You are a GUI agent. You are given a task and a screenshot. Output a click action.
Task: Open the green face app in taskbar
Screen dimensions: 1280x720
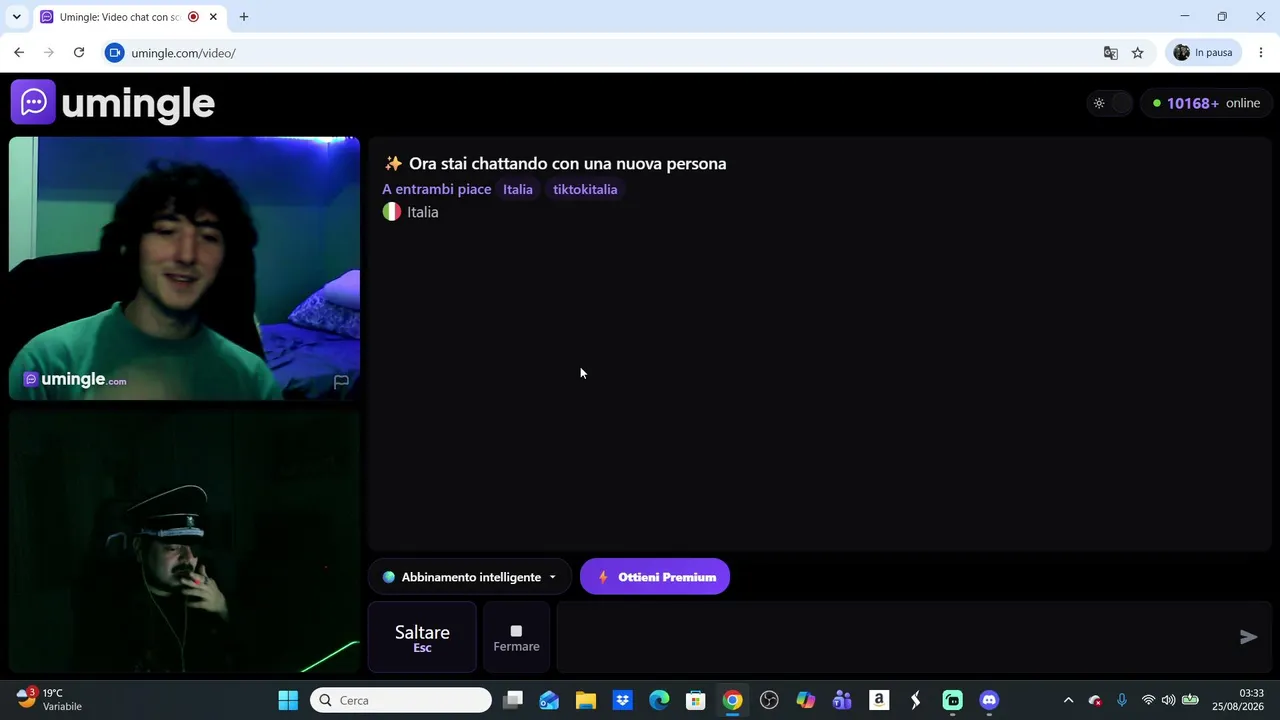pyautogui.click(x=952, y=700)
